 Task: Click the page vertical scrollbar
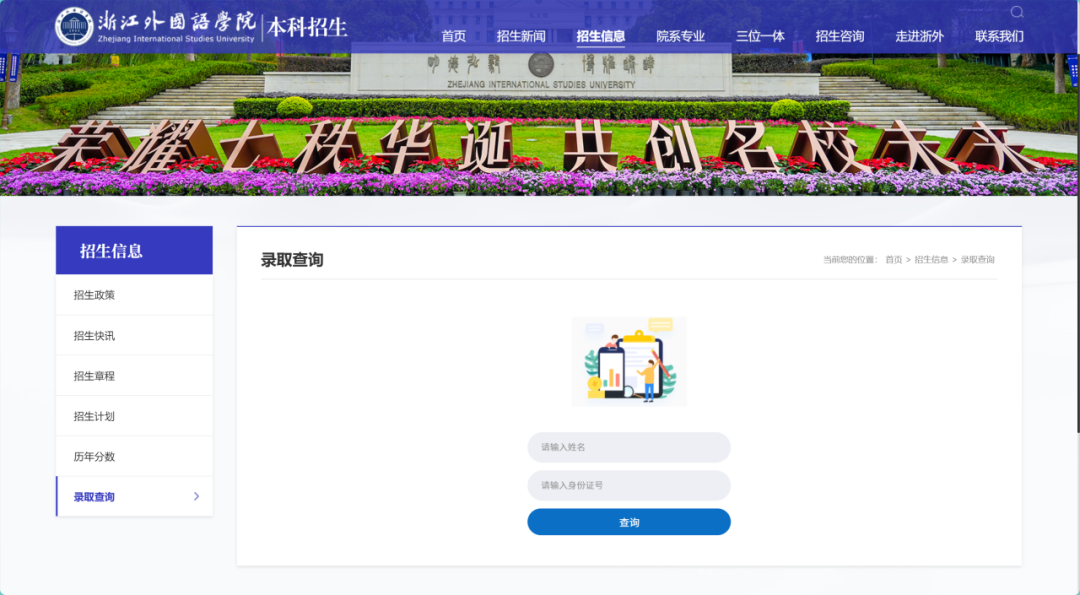point(1077,216)
